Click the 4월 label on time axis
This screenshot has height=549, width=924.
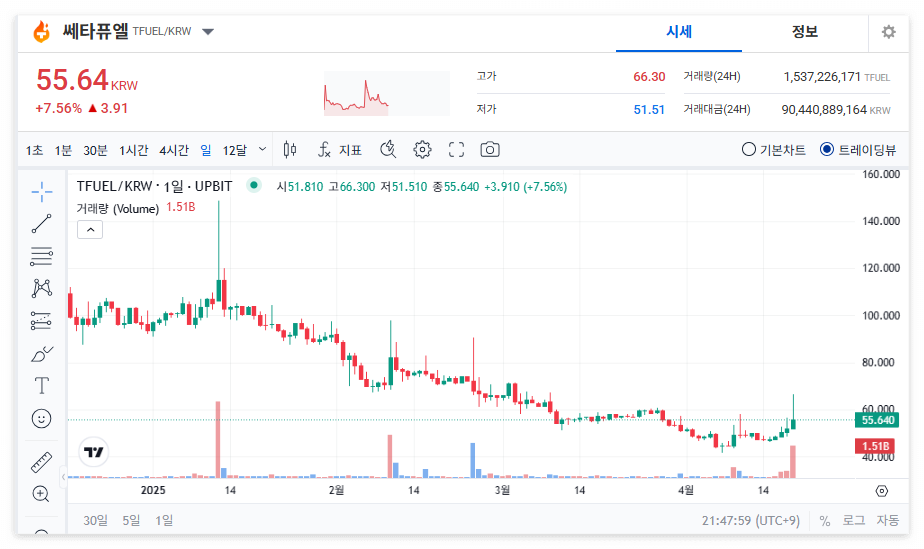point(686,490)
